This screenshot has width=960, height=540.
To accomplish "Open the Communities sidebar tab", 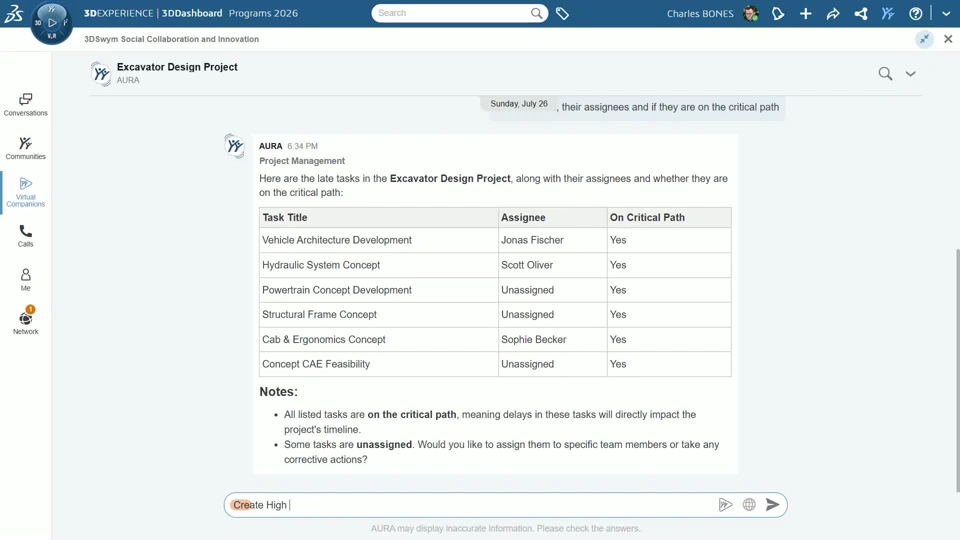I will (x=26, y=148).
